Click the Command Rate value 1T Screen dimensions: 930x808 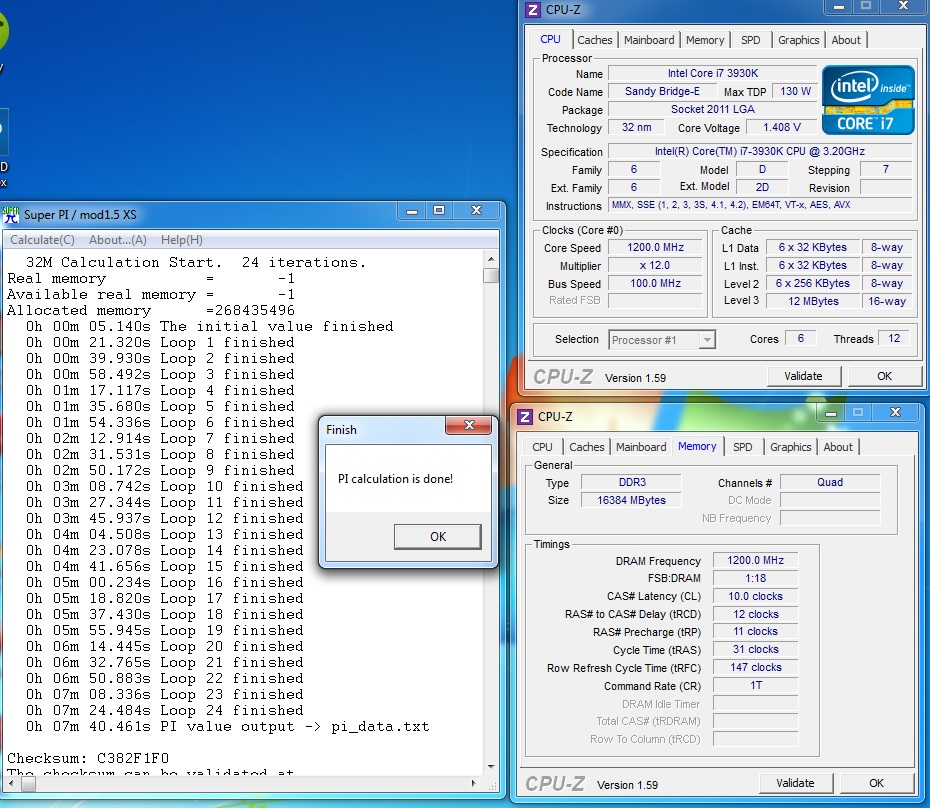[755, 685]
